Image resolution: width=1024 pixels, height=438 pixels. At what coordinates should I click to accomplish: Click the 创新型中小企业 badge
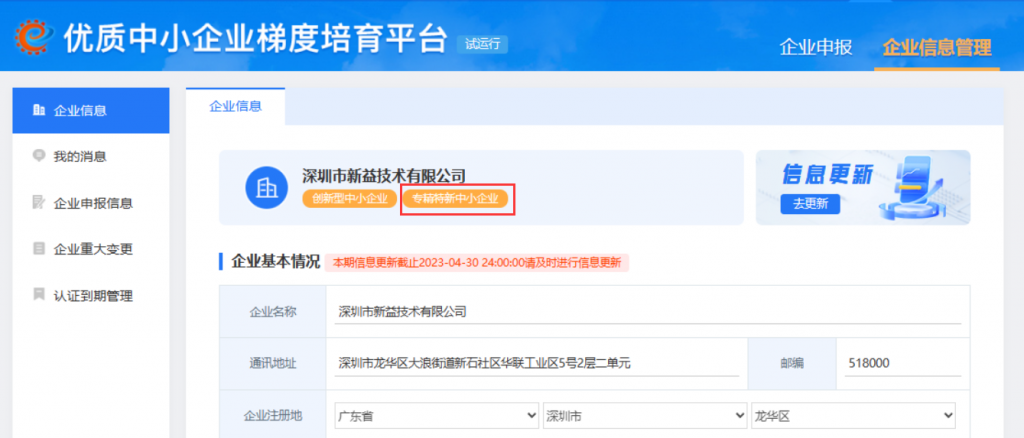[x=350, y=198]
